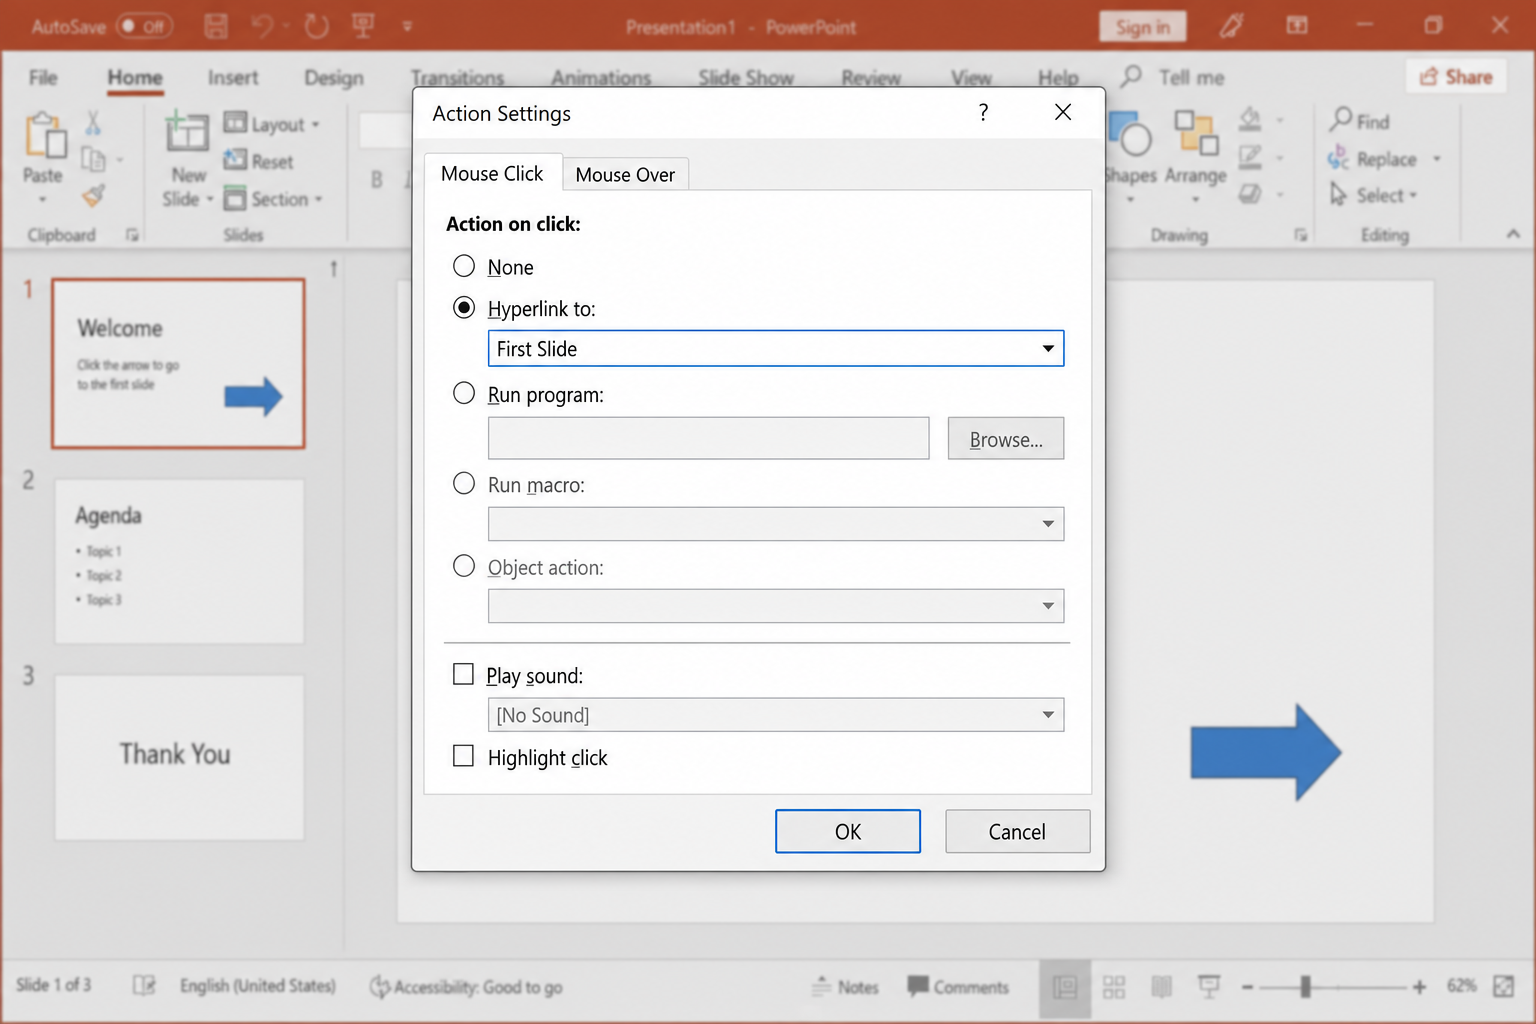Enable the Play sound checkbox

tap(463, 674)
